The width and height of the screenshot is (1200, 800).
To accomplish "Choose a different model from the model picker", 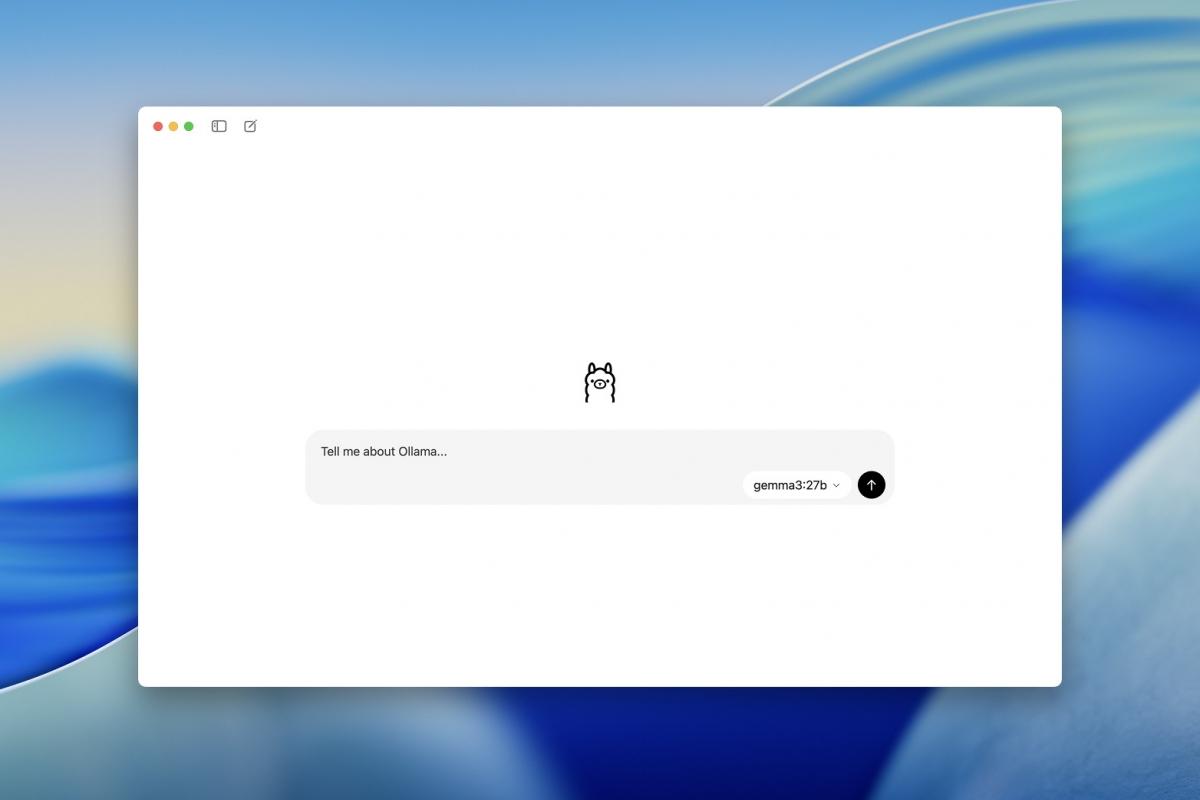I will point(795,484).
